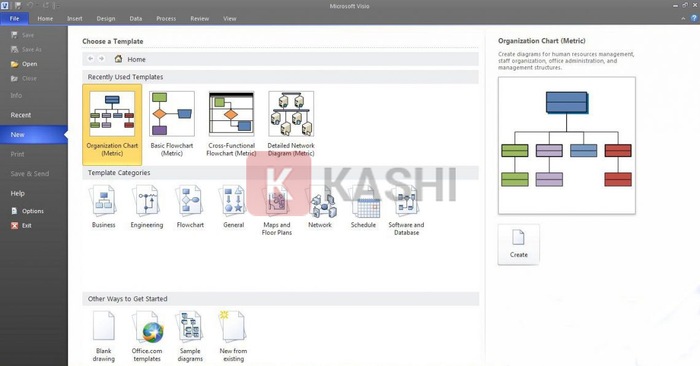The image size is (700, 366).
Task: Open Sample diagrams
Action: point(190,337)
